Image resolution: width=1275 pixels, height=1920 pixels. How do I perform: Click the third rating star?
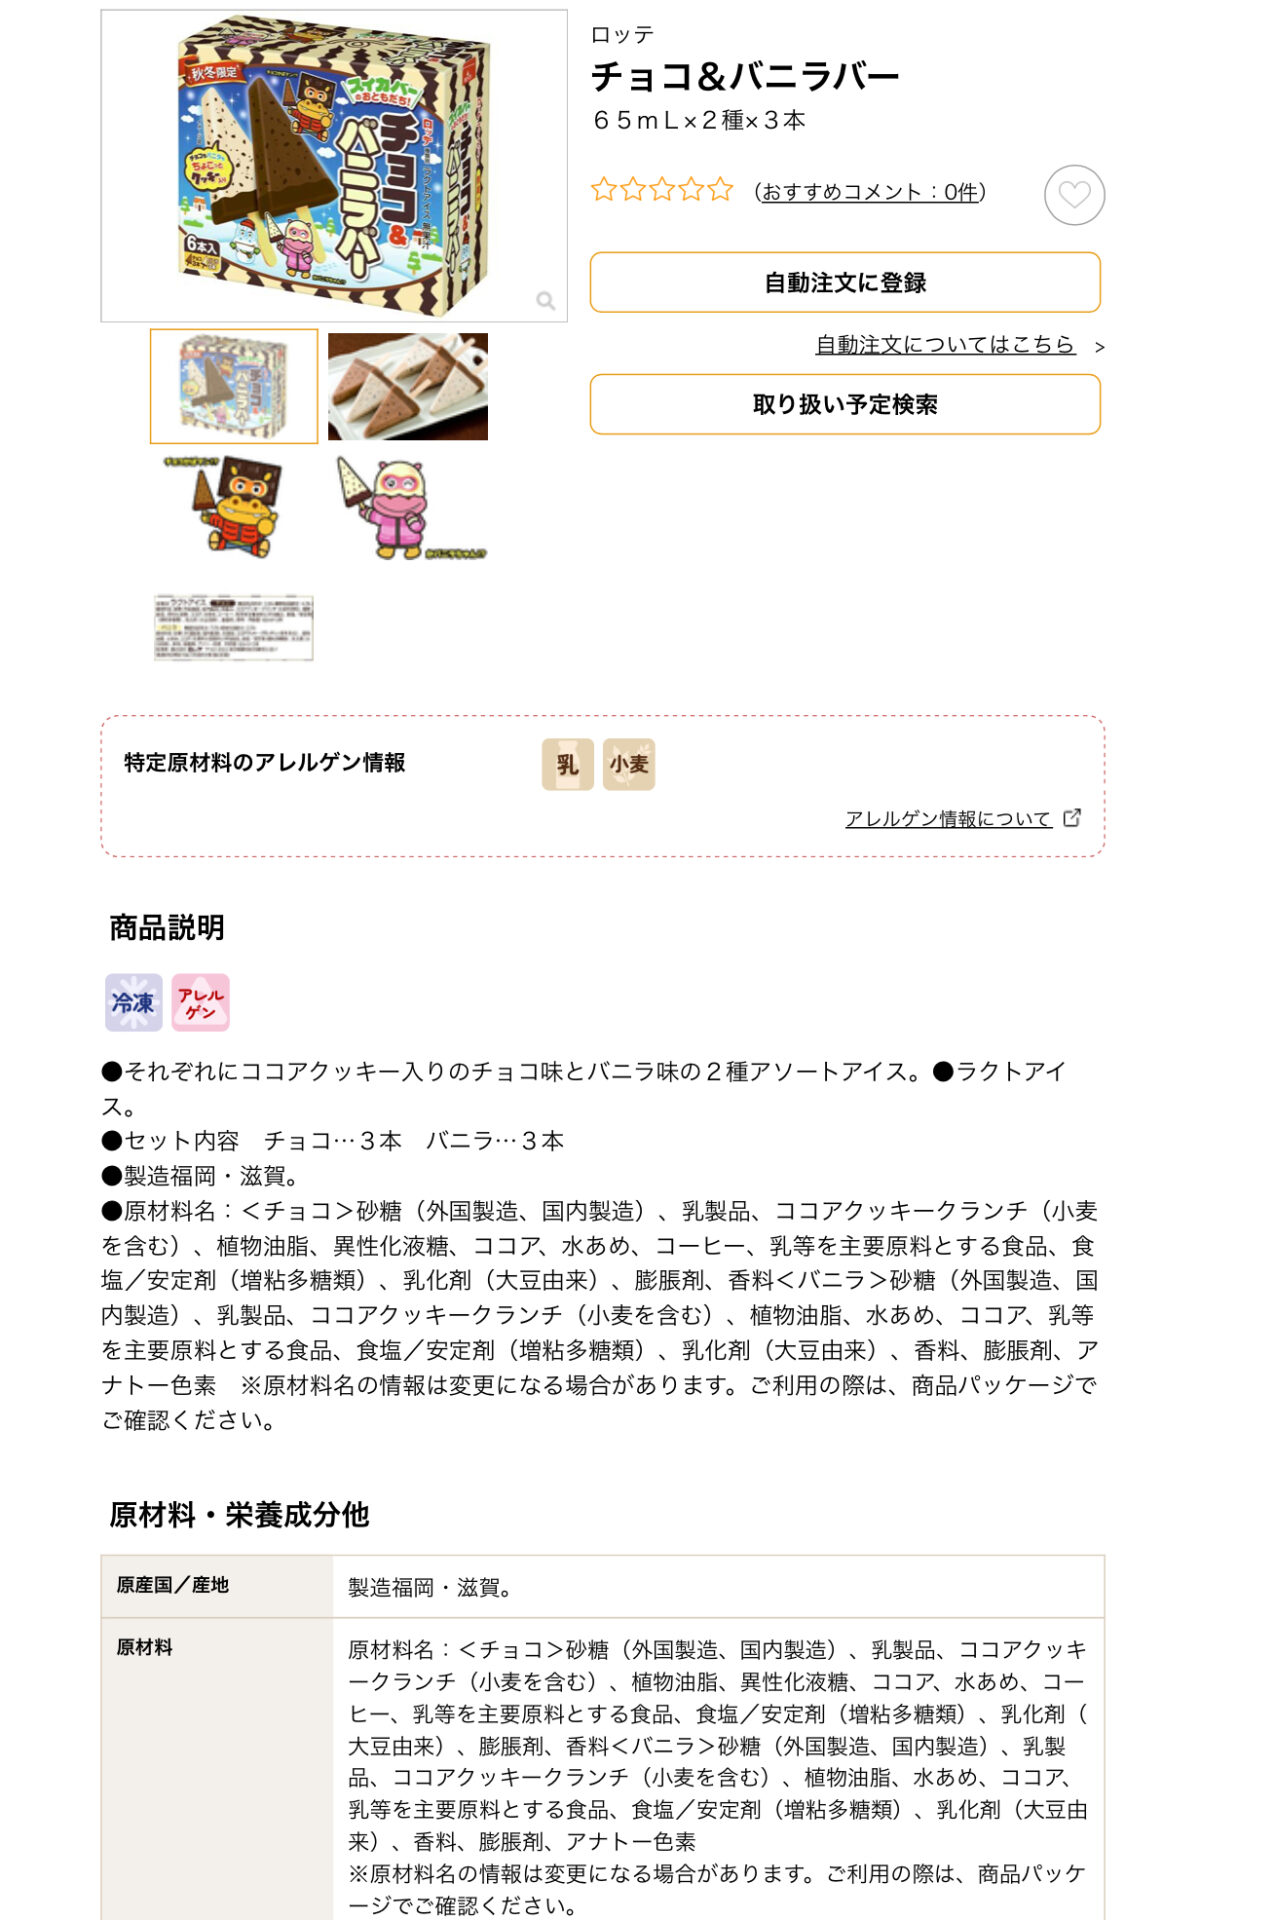(662, 189)
